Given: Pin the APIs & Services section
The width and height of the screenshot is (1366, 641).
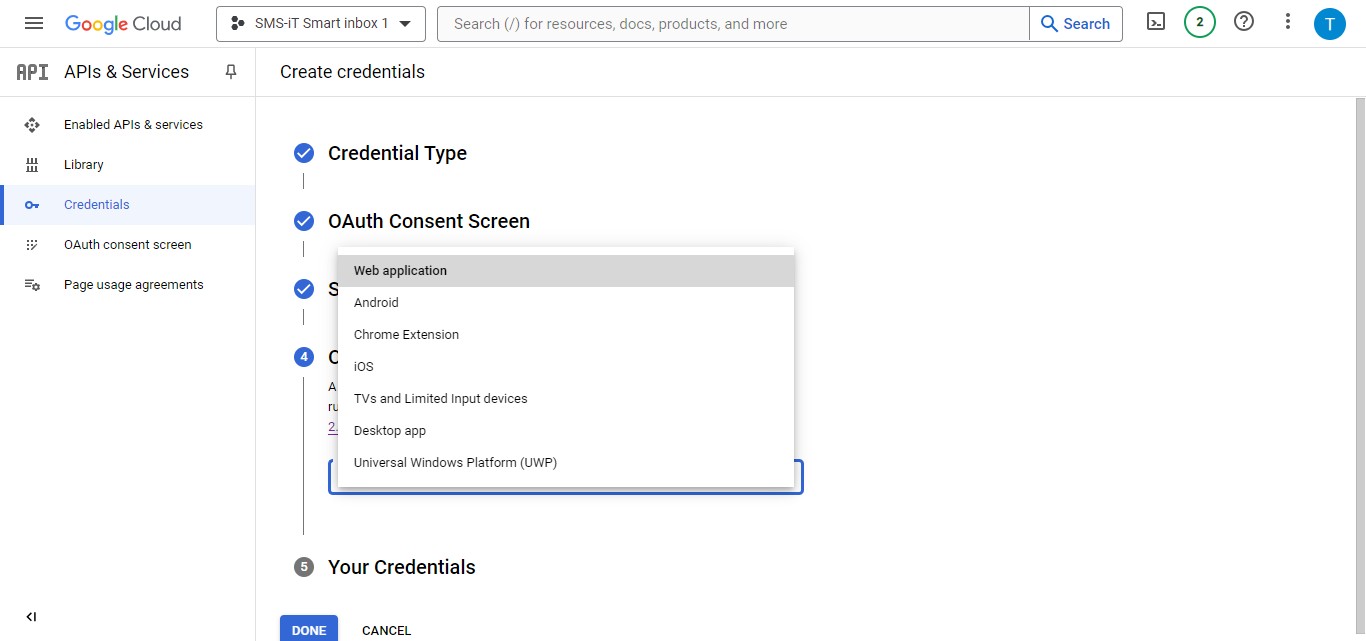Looking at the screenshot, I should (231, 71).
